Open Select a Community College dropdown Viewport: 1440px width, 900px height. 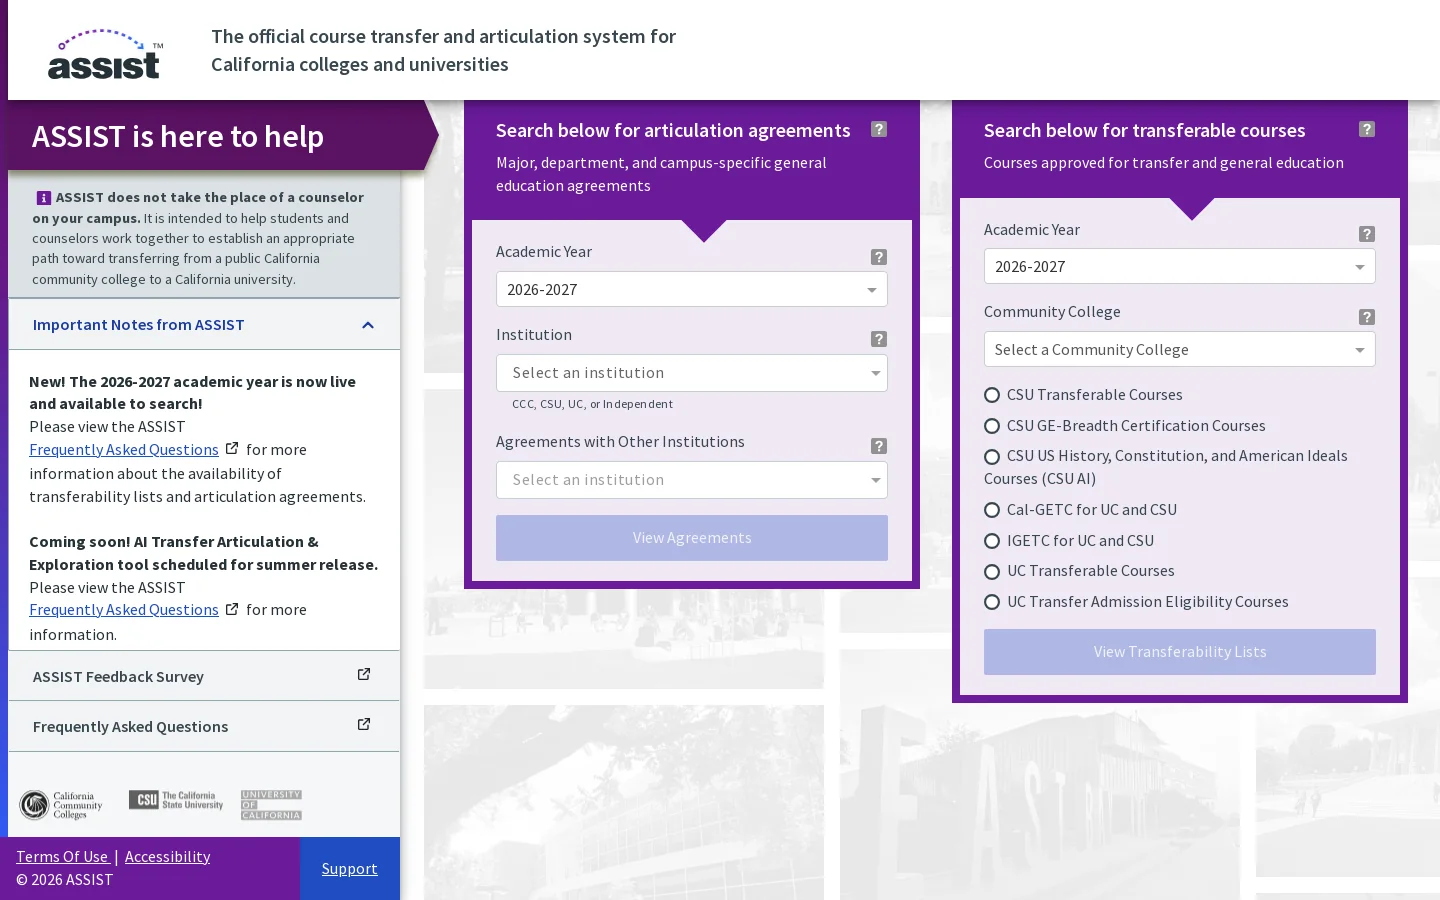click(x=1180, y=349)
